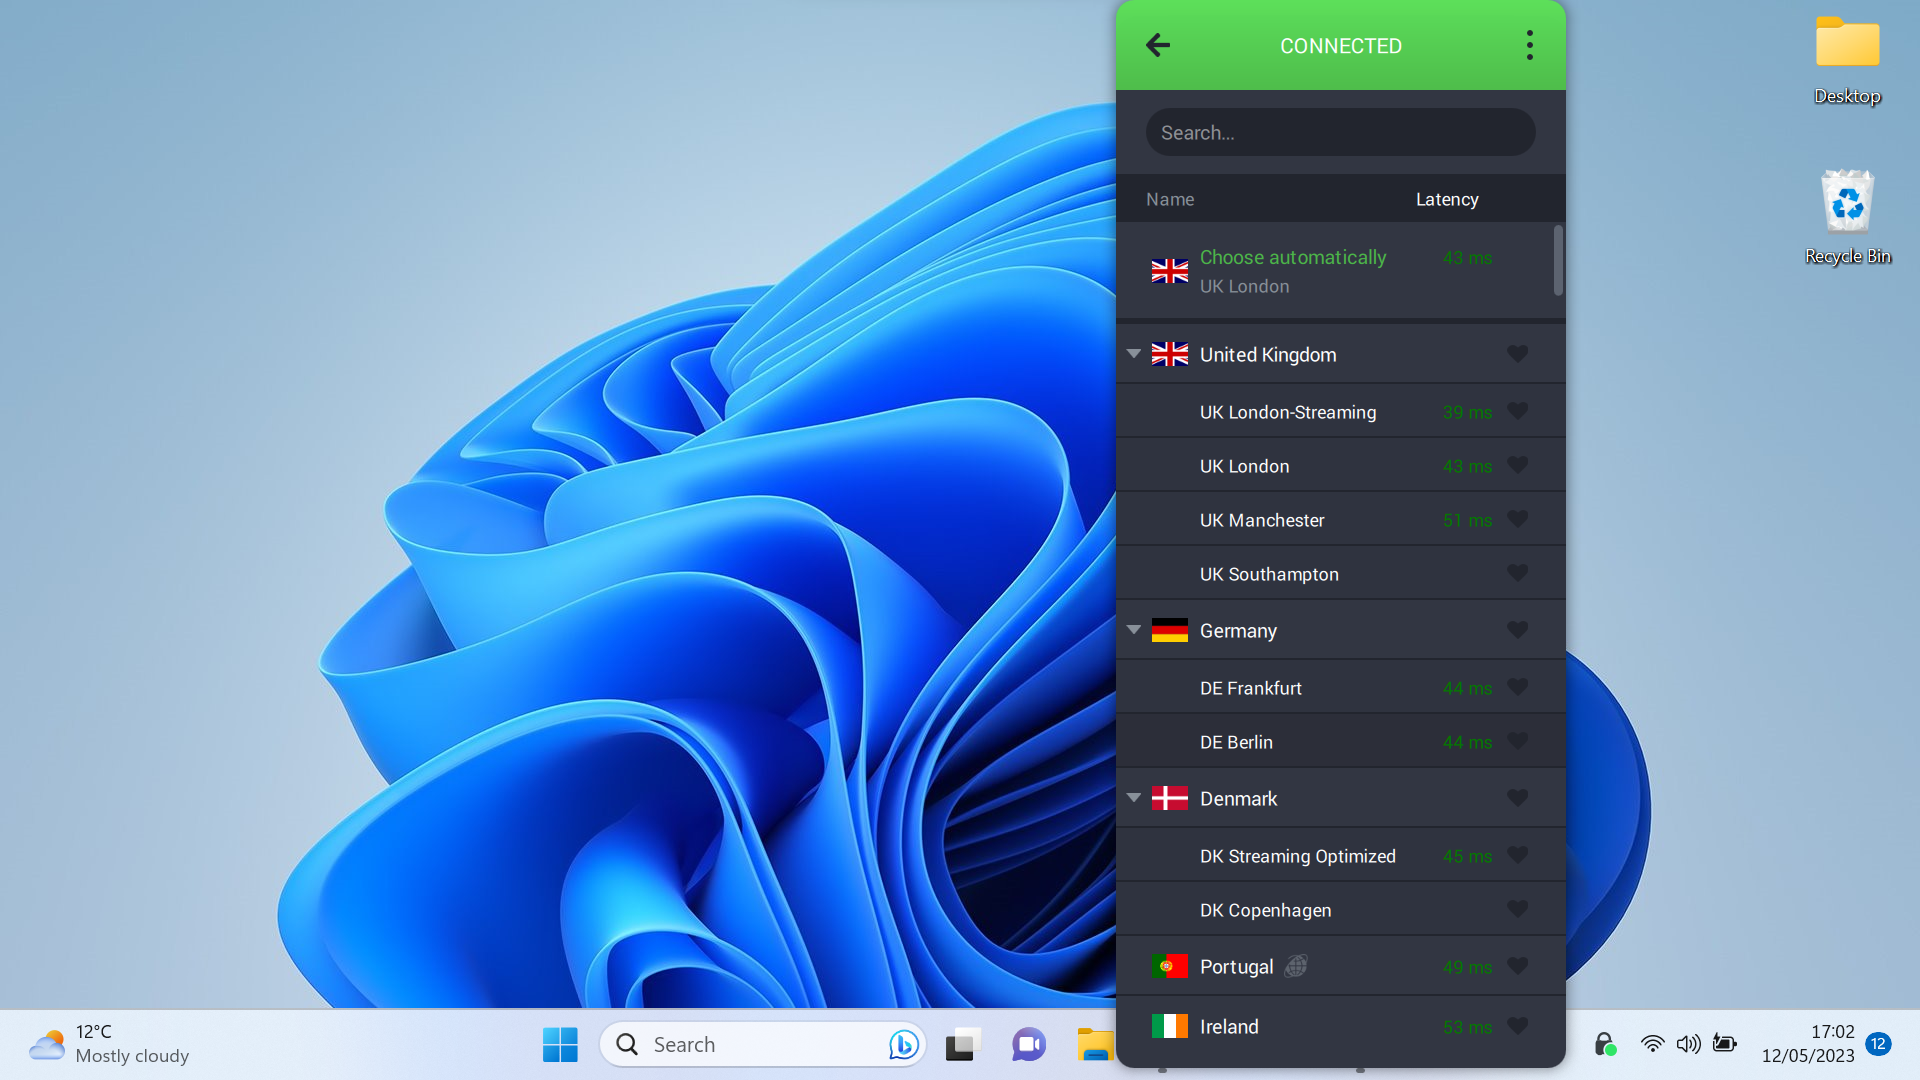The height and width of the screenshot is (1080, 1920).
Task: Open Bing chat icon in taskbar search
Action: coord(903,1045)
